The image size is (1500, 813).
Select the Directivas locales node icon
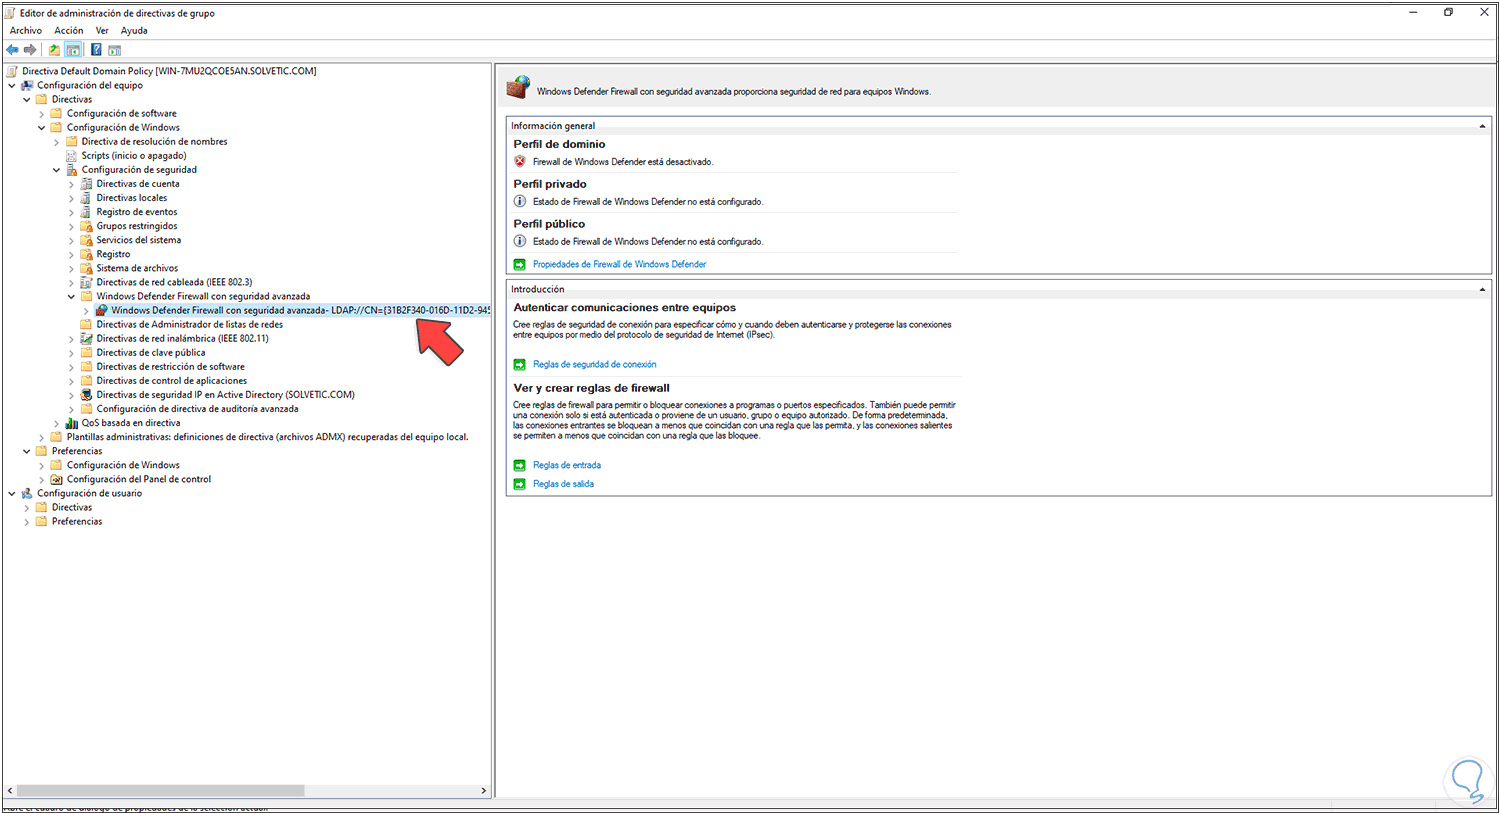pyautogui.click(x=86, y=198)
